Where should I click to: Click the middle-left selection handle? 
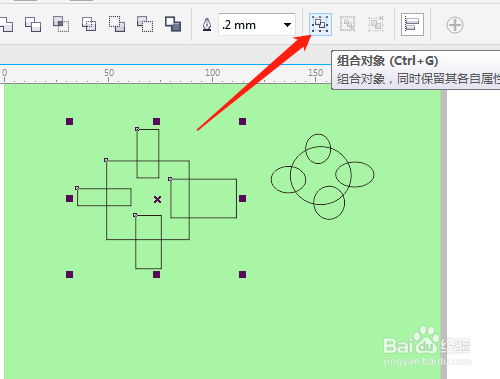[x=69, y=199]
